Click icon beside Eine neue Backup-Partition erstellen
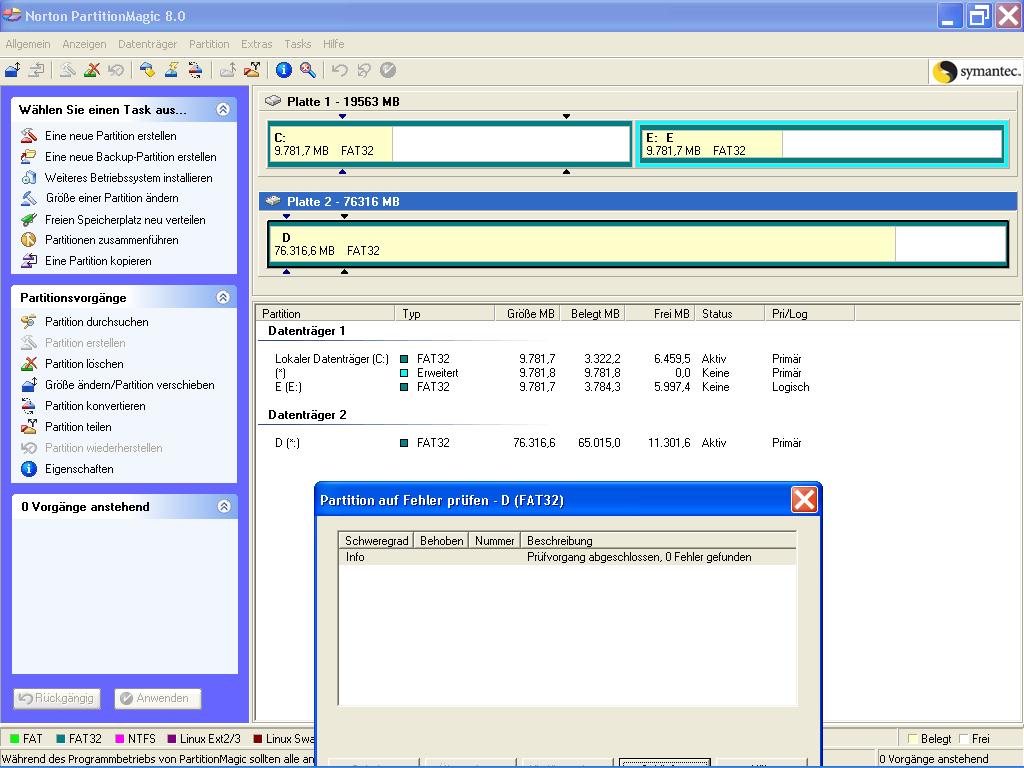 pyautogui.click(x=29, y=157)
